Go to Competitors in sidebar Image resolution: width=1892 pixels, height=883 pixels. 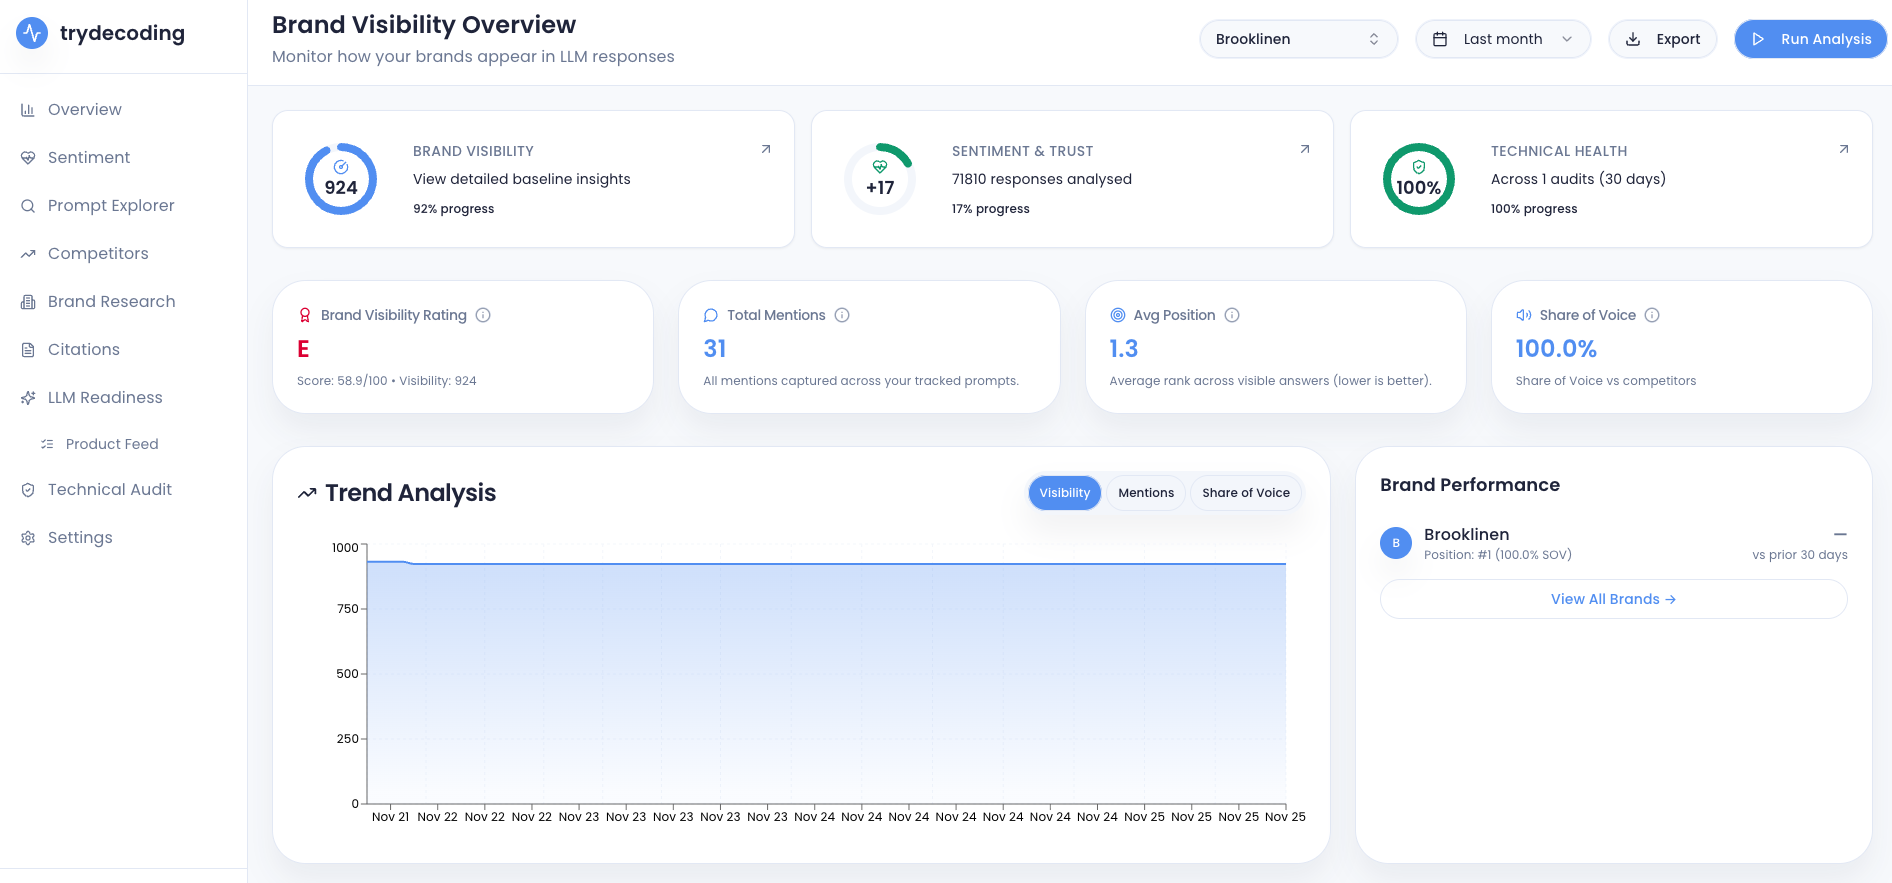(x=98, y=253)
